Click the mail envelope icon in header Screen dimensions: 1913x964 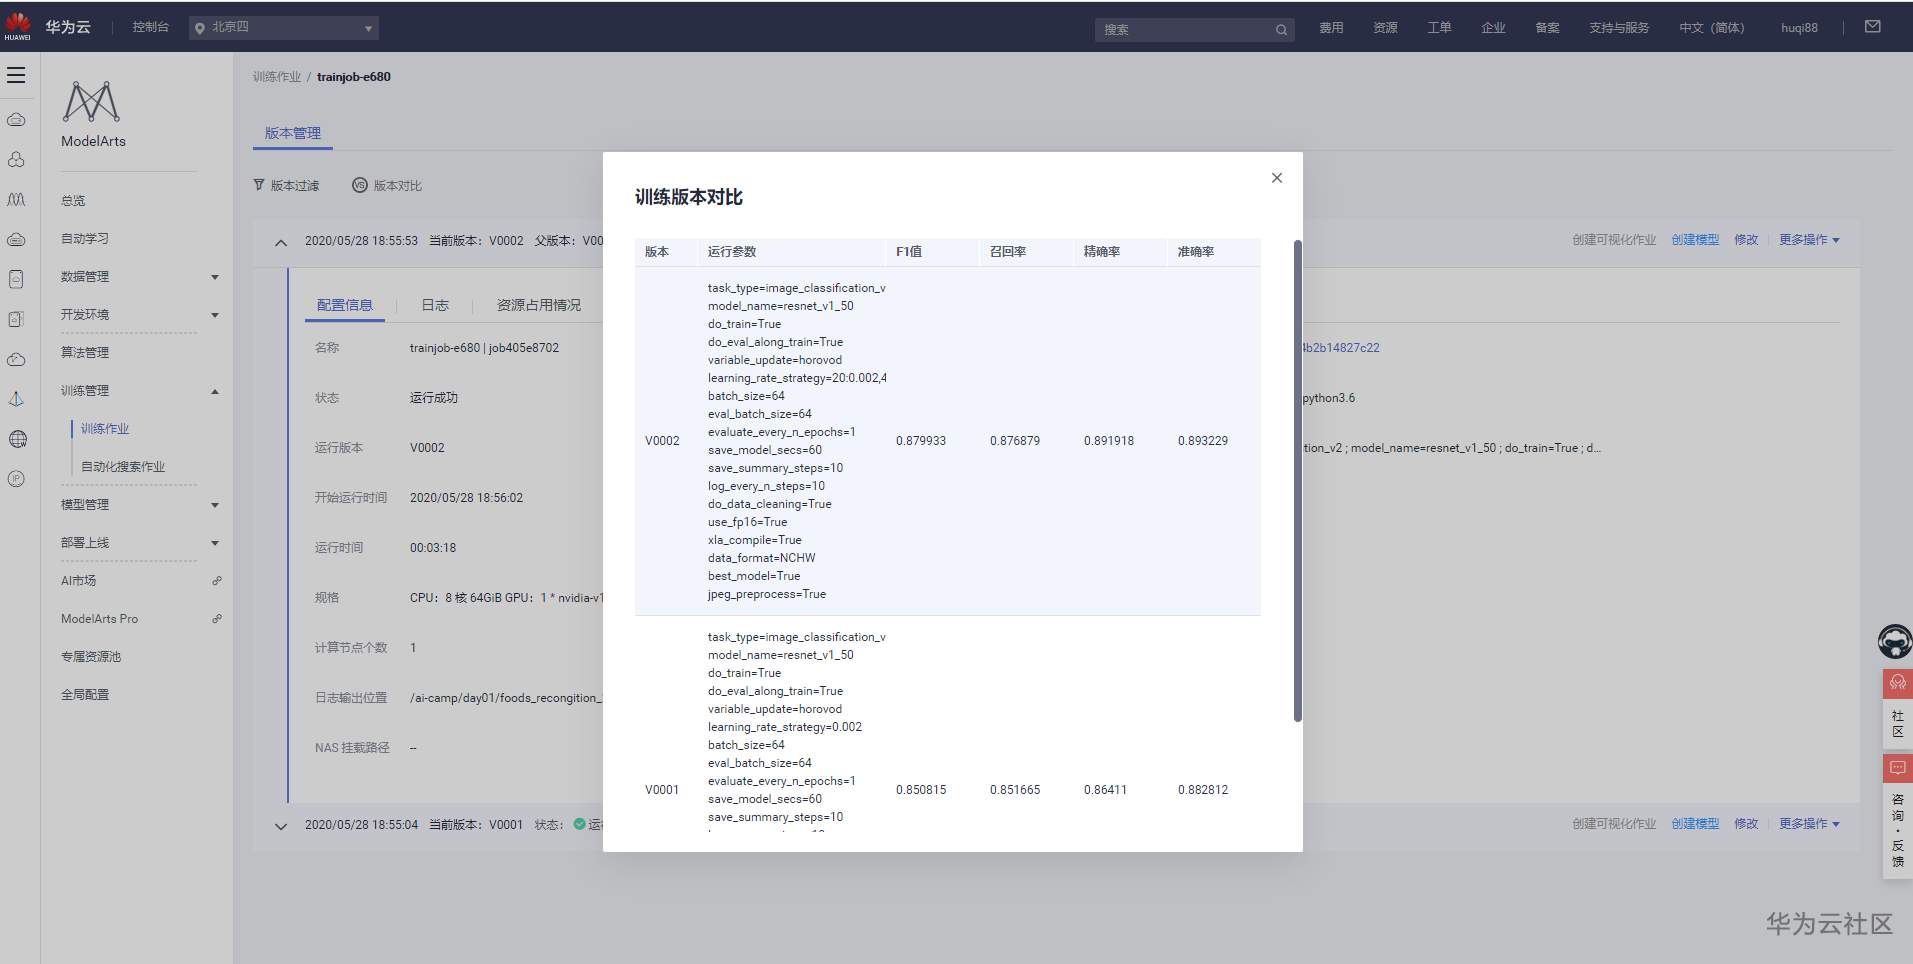click(1873, 27)
